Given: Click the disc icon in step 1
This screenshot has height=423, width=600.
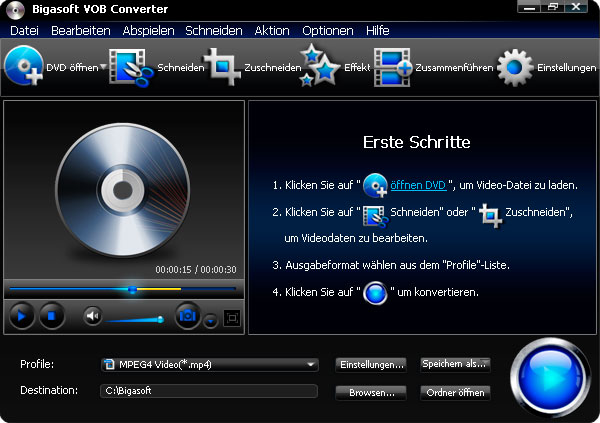Looking at the screenshot, I should (x=375, y=185).
